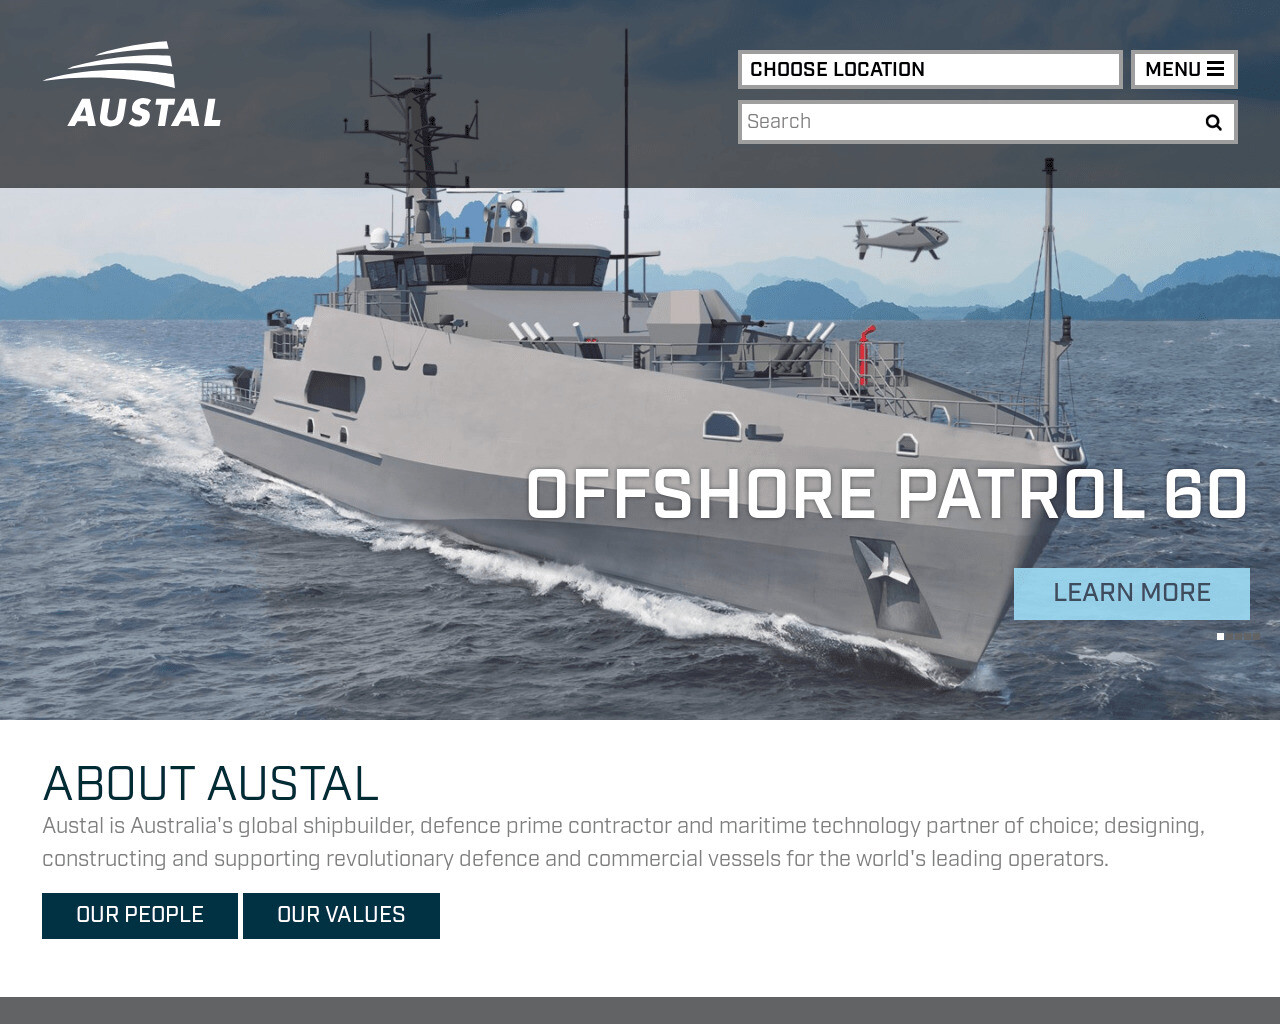Open the Choose Location dropdown
1280x1024 pixels.
[930, 69]
